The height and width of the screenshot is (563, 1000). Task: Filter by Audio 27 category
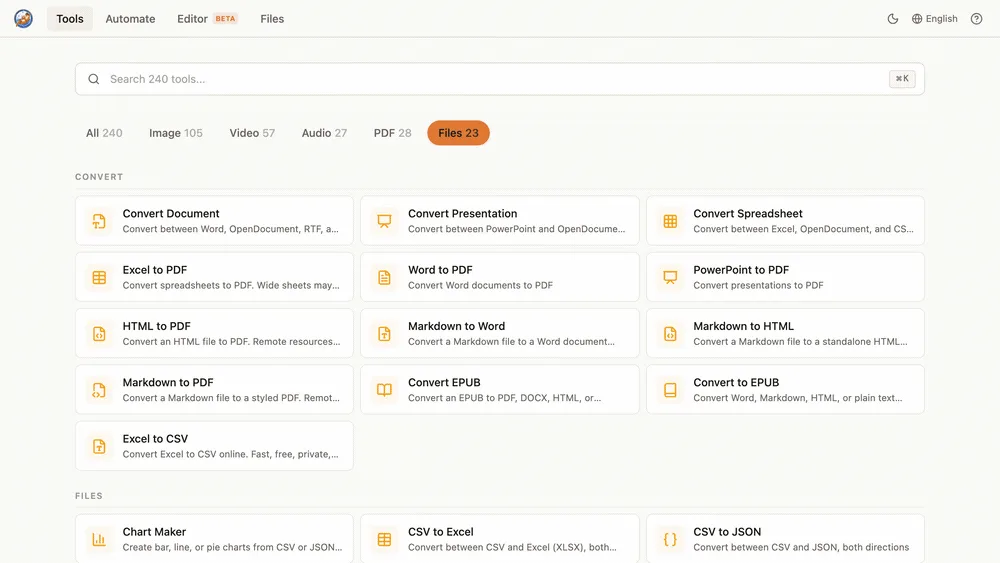(x=324, y=133)
